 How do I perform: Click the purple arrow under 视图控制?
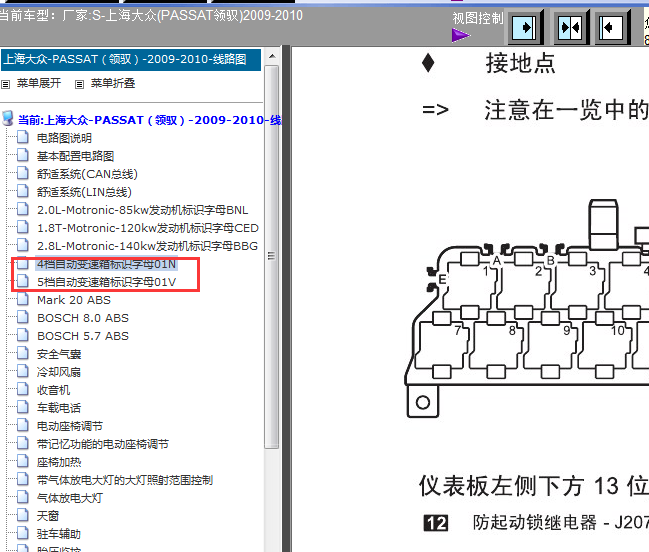461,35
